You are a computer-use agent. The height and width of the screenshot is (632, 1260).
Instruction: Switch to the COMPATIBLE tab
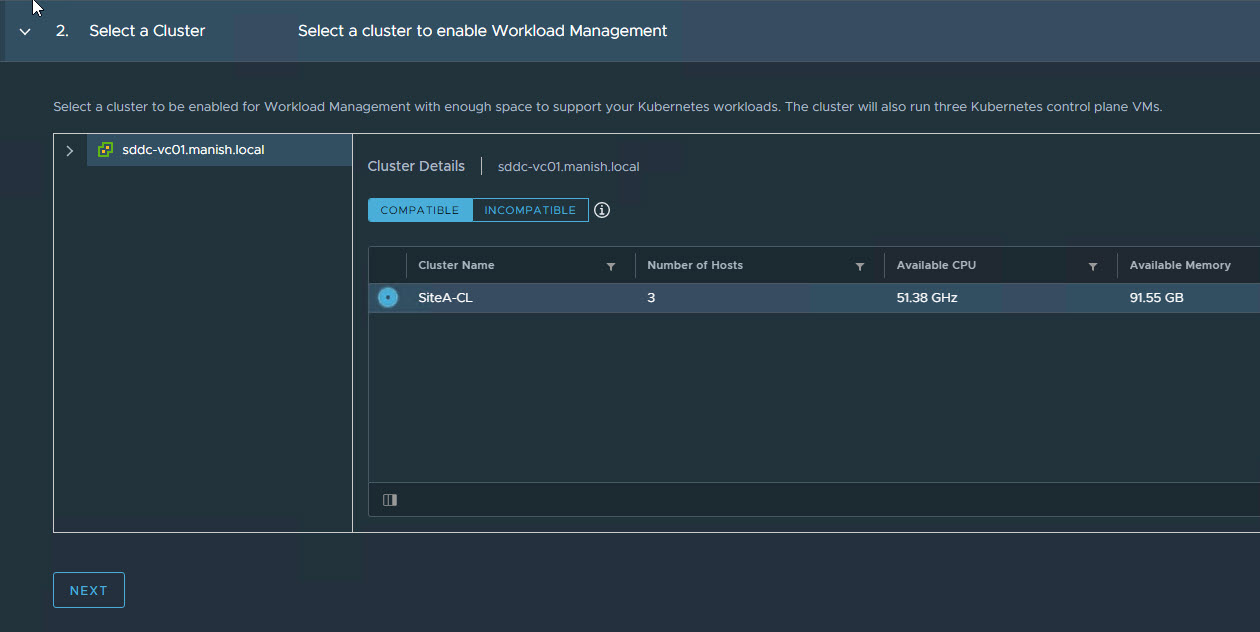pos(420,210)
